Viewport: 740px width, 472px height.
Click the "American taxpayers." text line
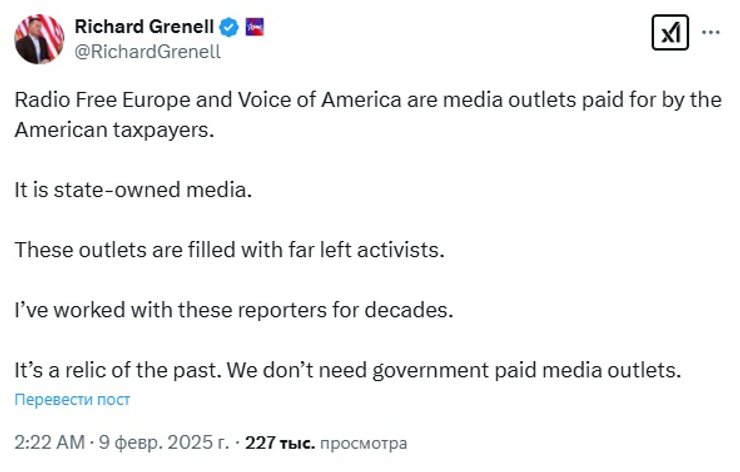pyautogui.click(x=114, y=130)
